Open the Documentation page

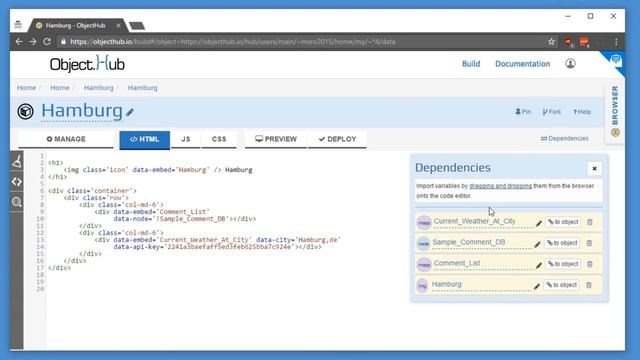(522, 64)
